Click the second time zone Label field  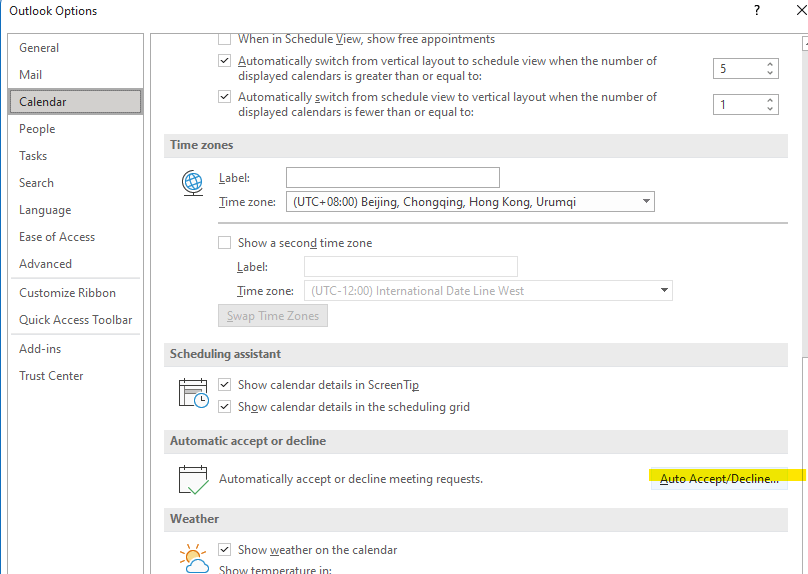point(411,267)
